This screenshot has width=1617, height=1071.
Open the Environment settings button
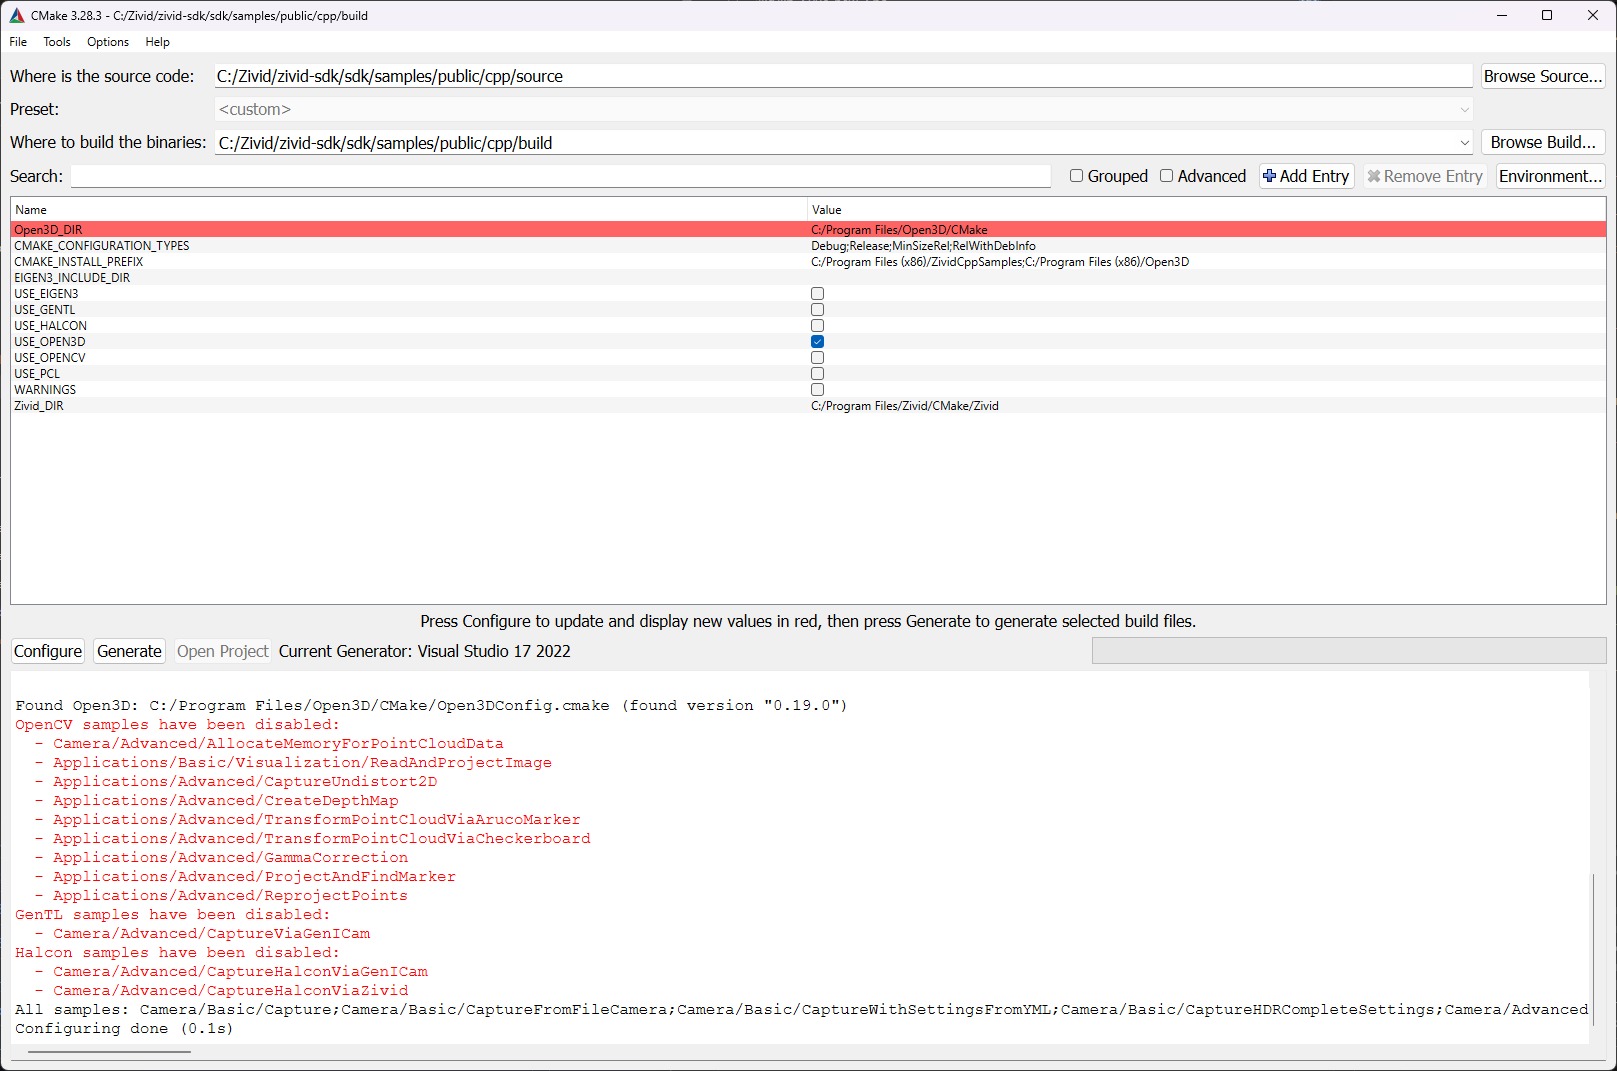tap(1550, 176)
